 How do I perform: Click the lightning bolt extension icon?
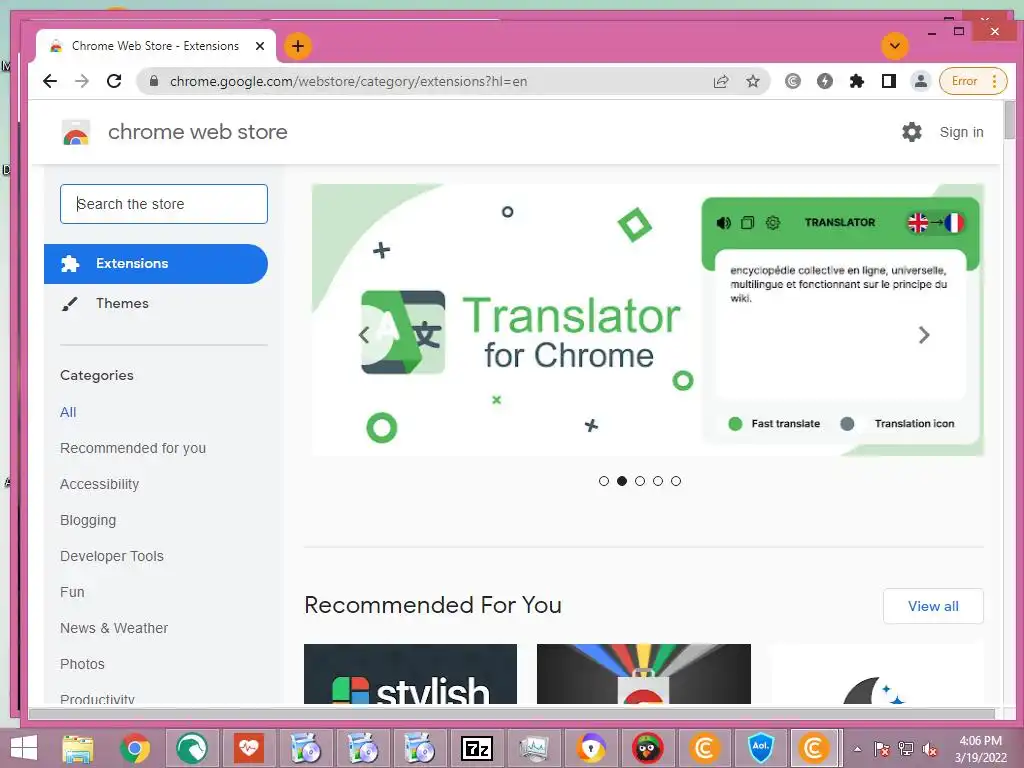coord(825,81)
